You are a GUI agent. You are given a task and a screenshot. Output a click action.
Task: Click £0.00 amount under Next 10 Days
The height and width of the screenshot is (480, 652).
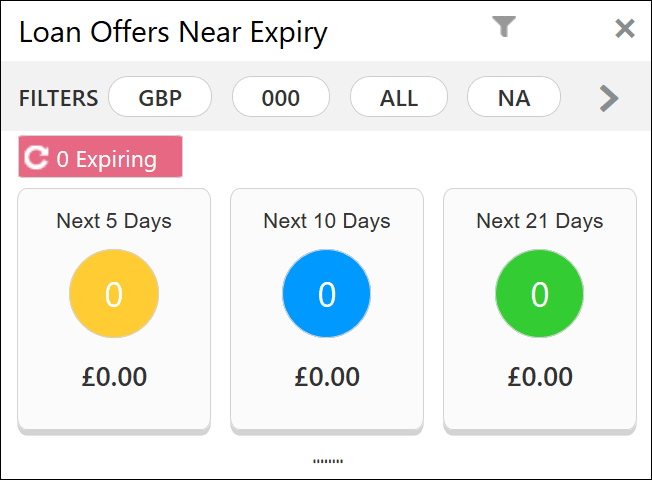327,376
